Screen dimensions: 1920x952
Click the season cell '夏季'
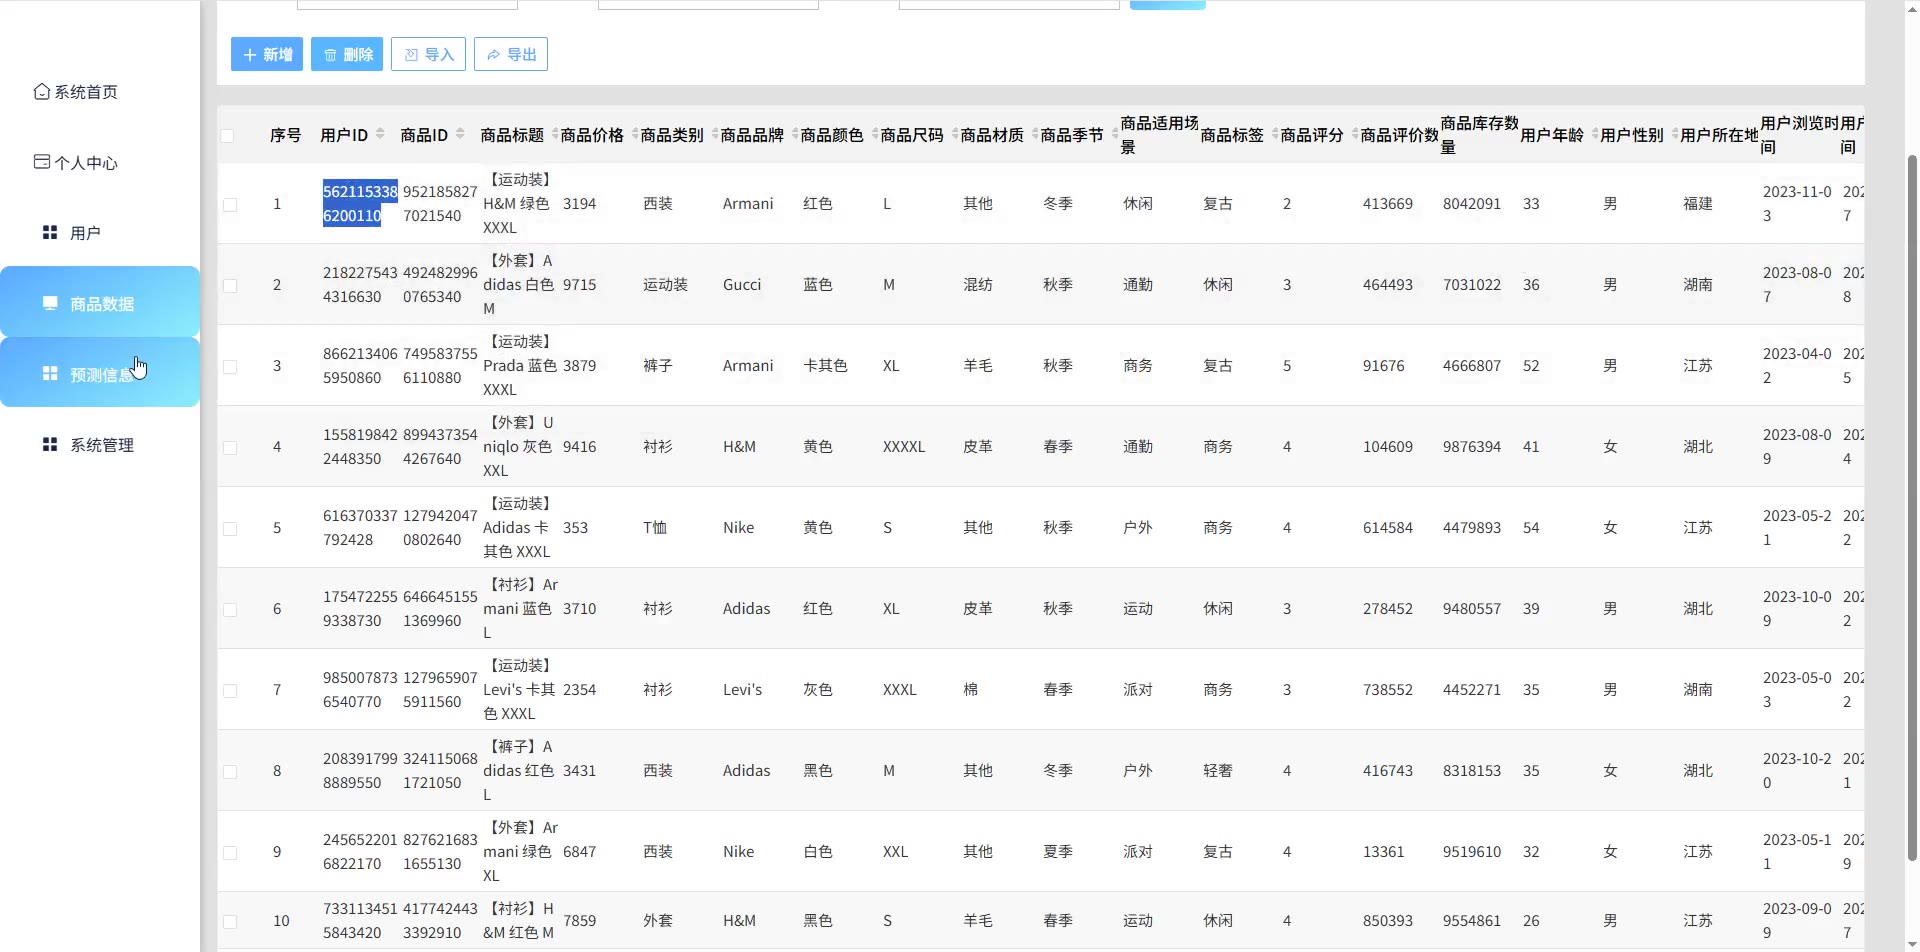coord(1058,852)
